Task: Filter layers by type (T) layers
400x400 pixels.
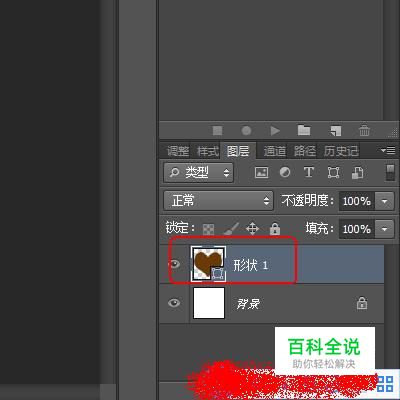Action: tap(309, 172)
